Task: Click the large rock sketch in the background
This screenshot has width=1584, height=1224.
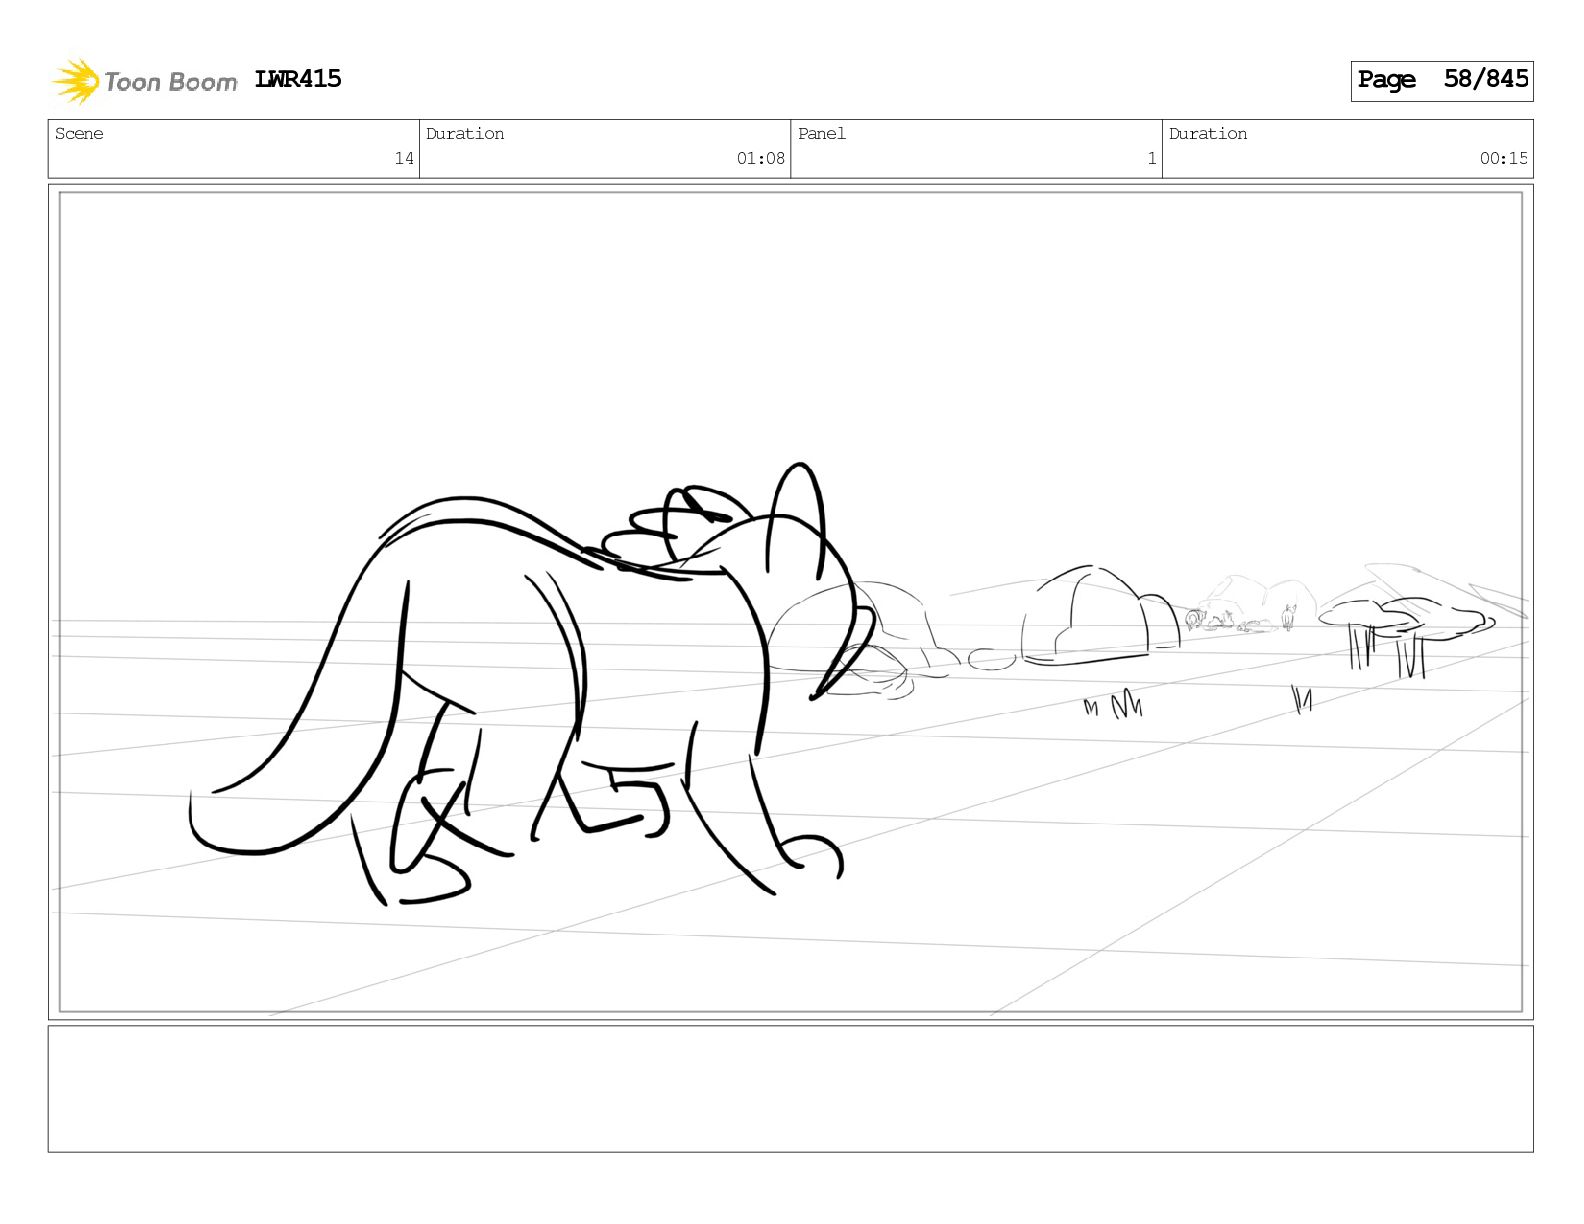Action: pos(1100,615)
